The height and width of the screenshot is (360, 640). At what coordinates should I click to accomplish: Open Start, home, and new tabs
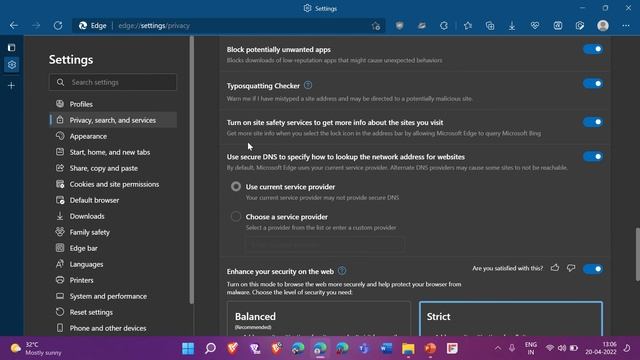pyautogui.click(x=113, y=152)
